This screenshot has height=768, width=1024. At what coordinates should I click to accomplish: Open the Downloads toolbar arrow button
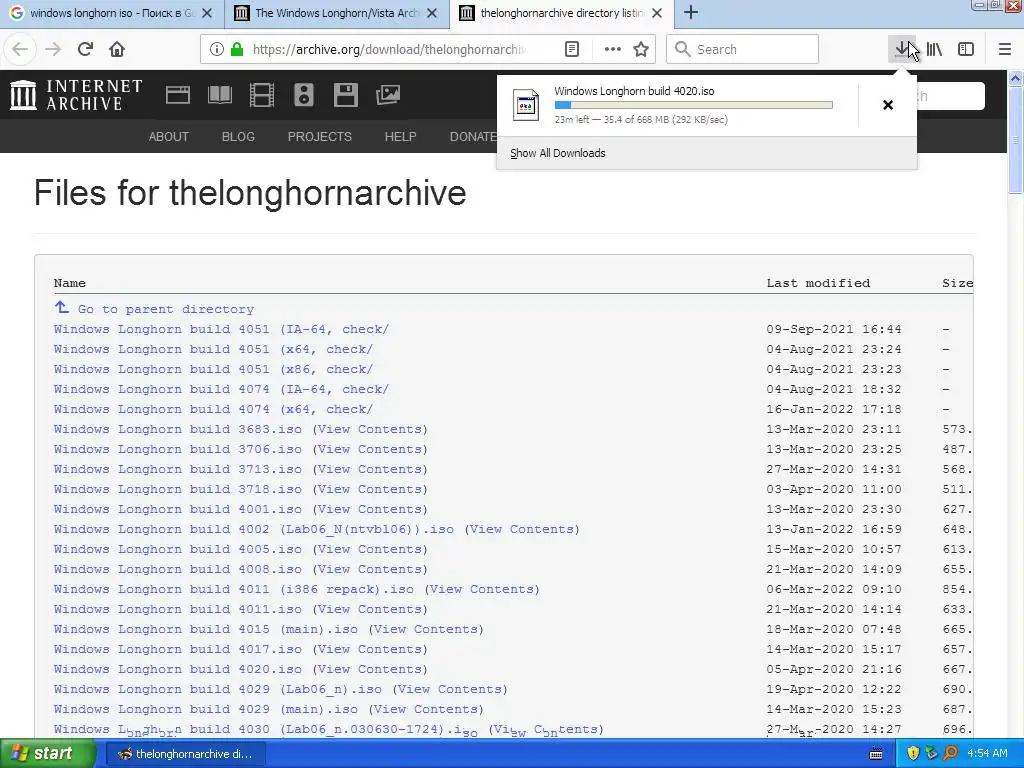[902, 49]
